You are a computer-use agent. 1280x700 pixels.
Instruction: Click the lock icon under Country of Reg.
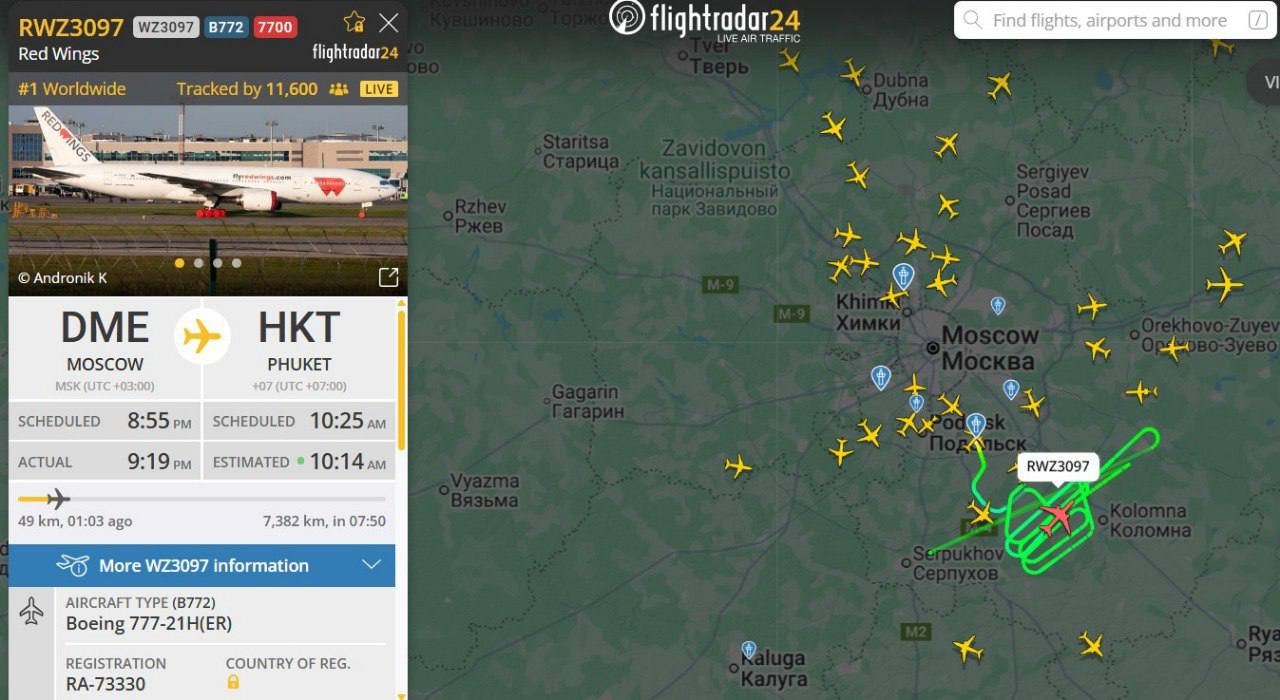[x=233, y=682]
